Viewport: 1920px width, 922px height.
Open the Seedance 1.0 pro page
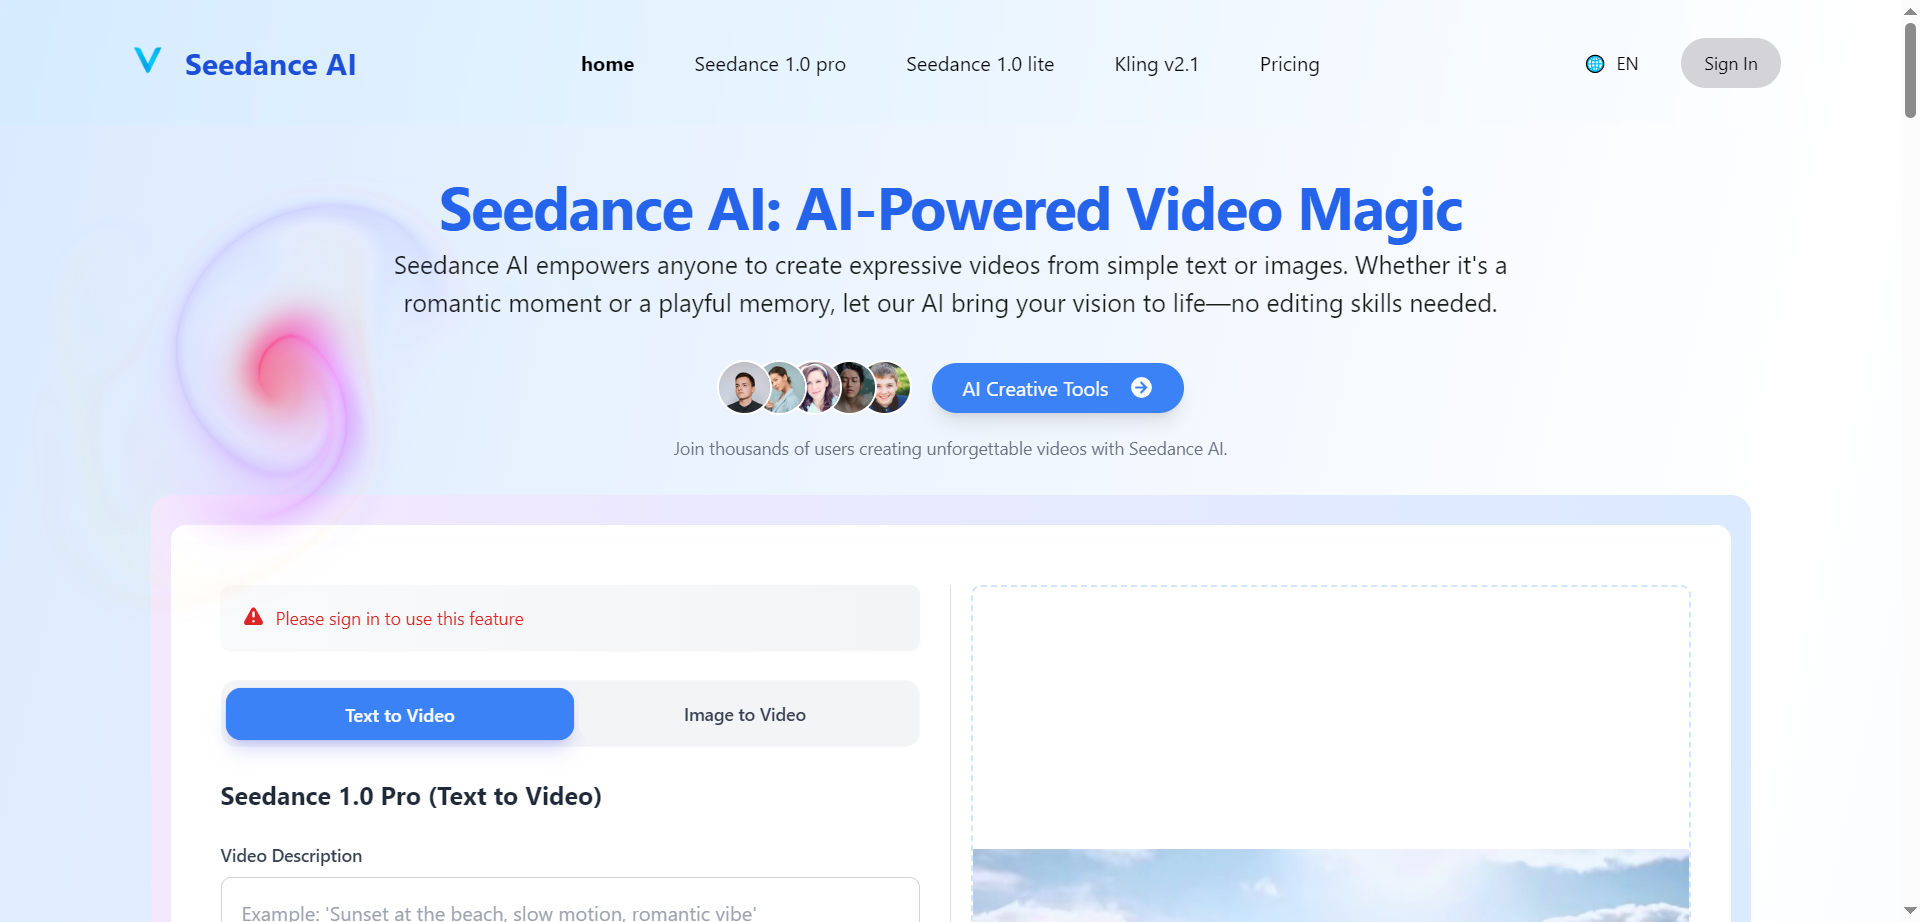pyautogui.click(x=770, y=64)
